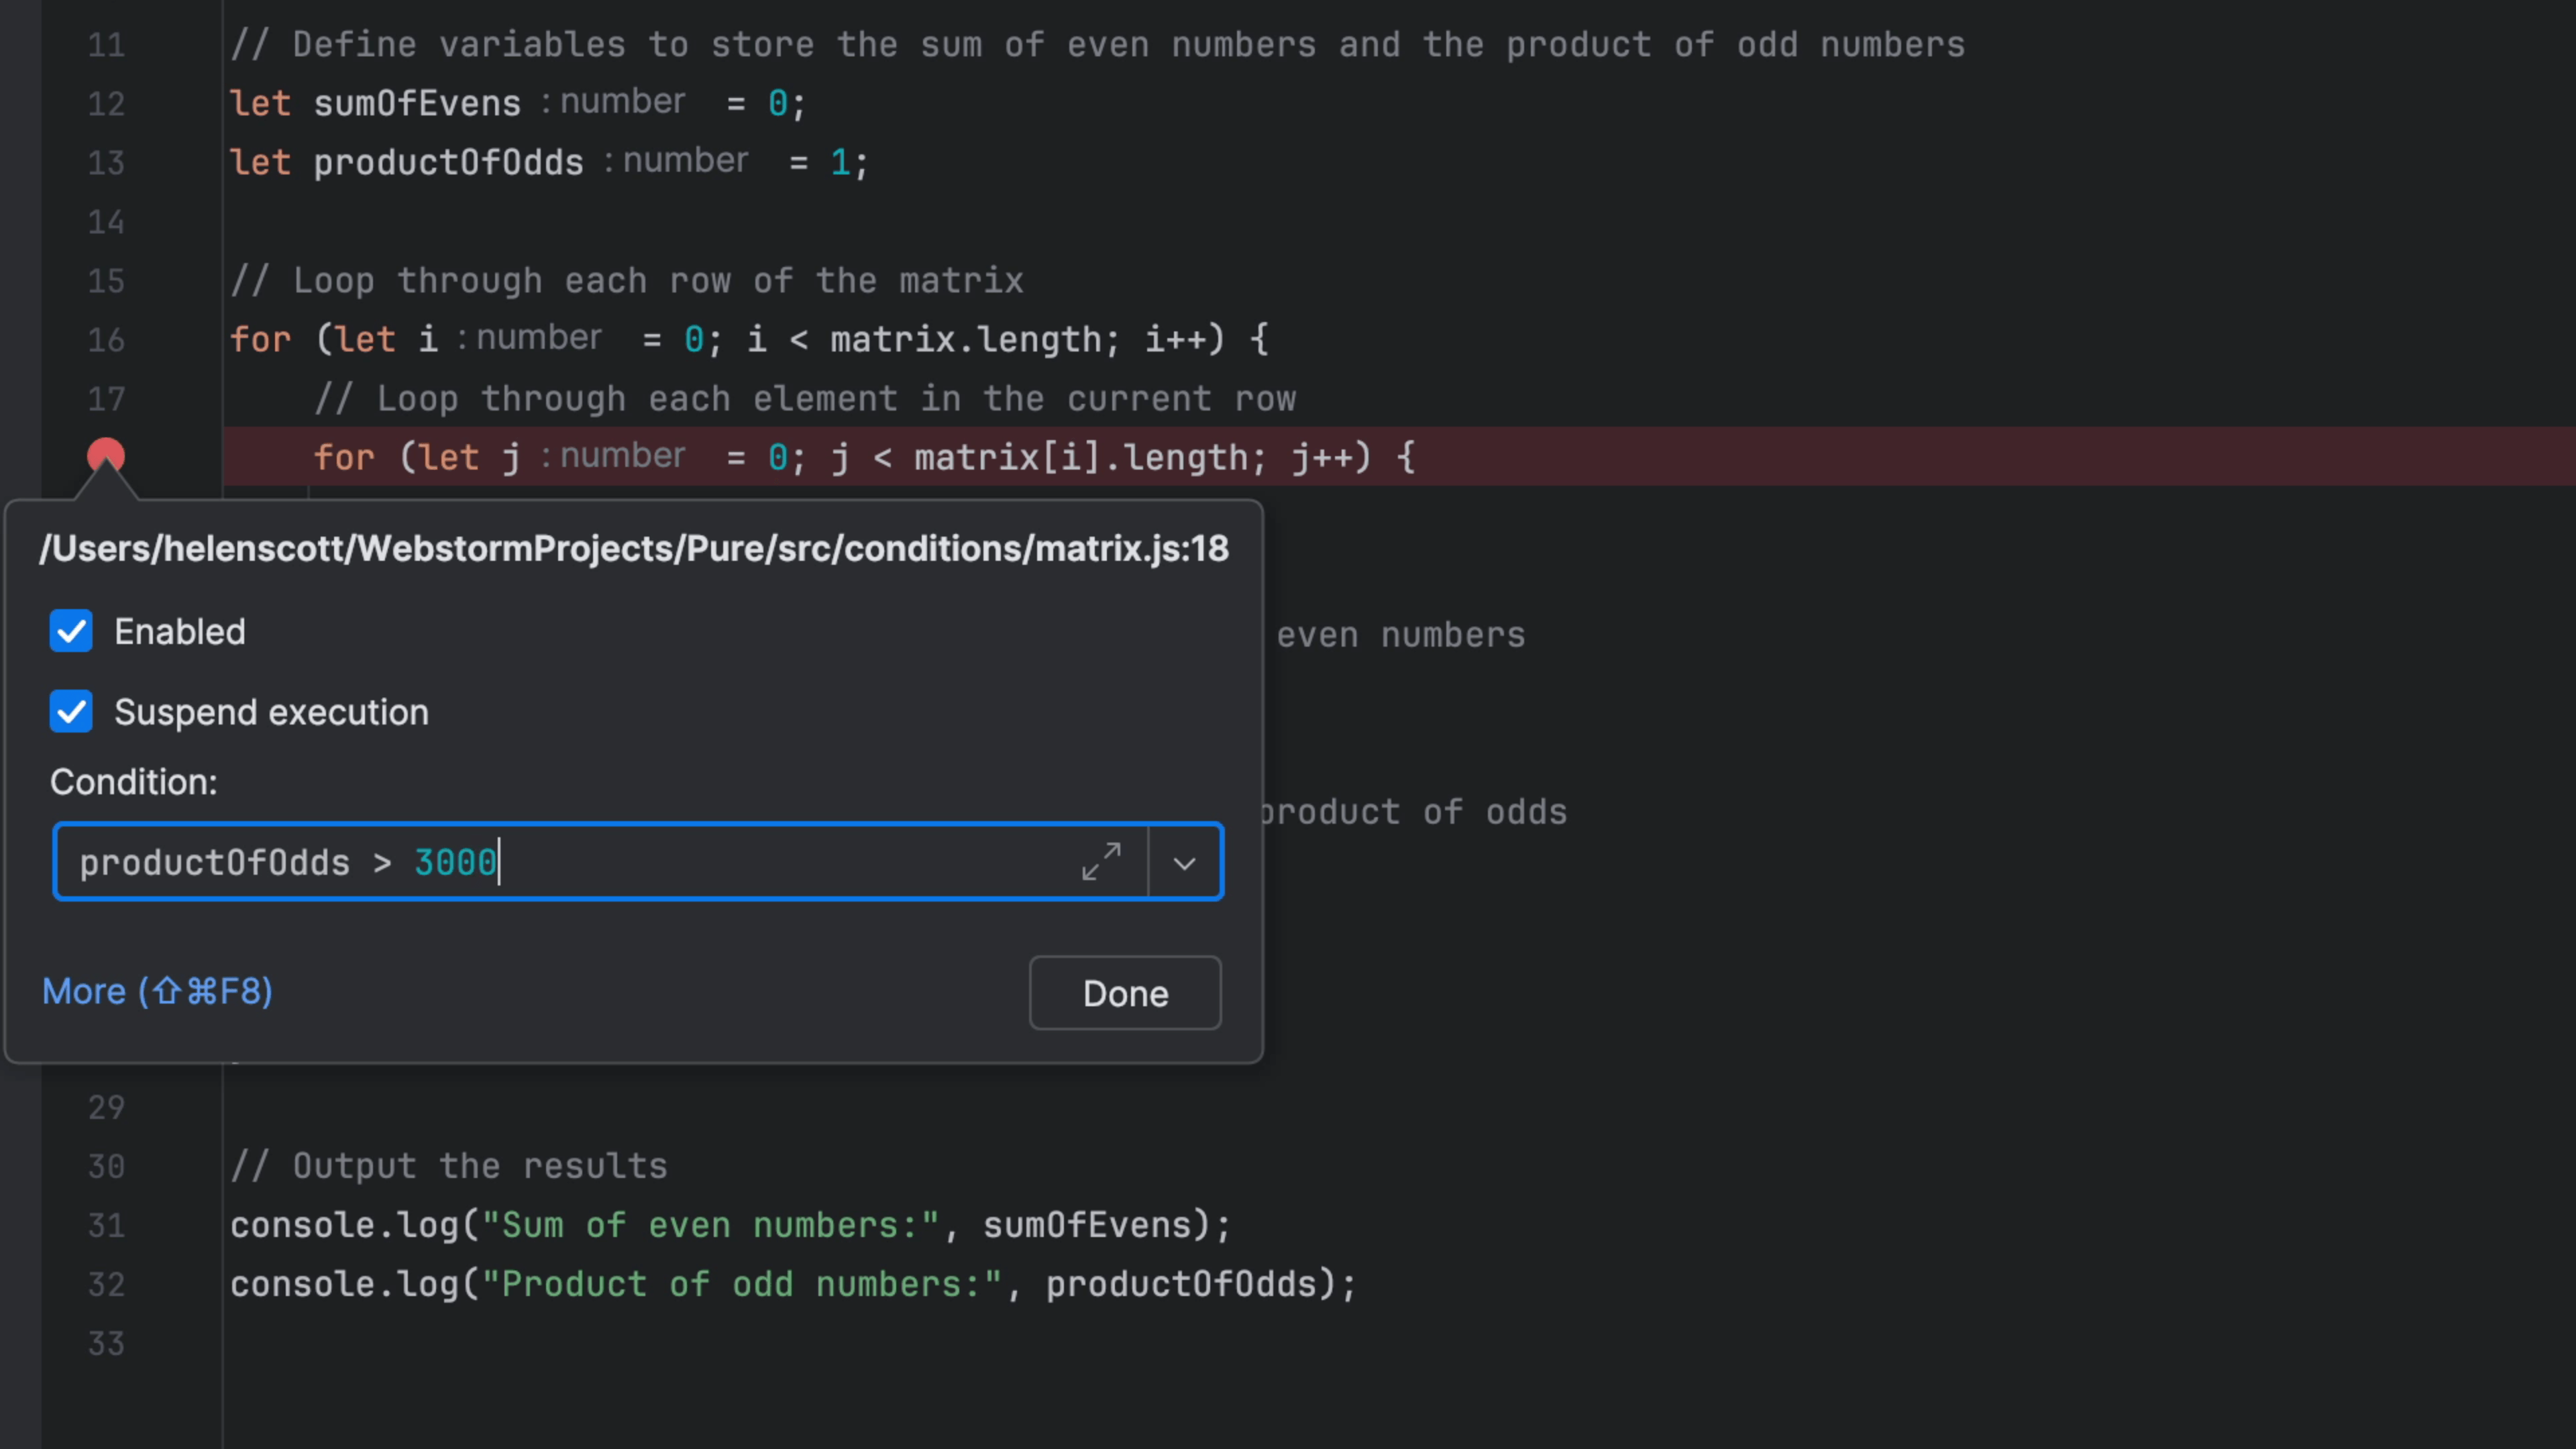Viewport: 2576px width, 1449px height.
Task: Click the Done button
Action: [1124, 993]
